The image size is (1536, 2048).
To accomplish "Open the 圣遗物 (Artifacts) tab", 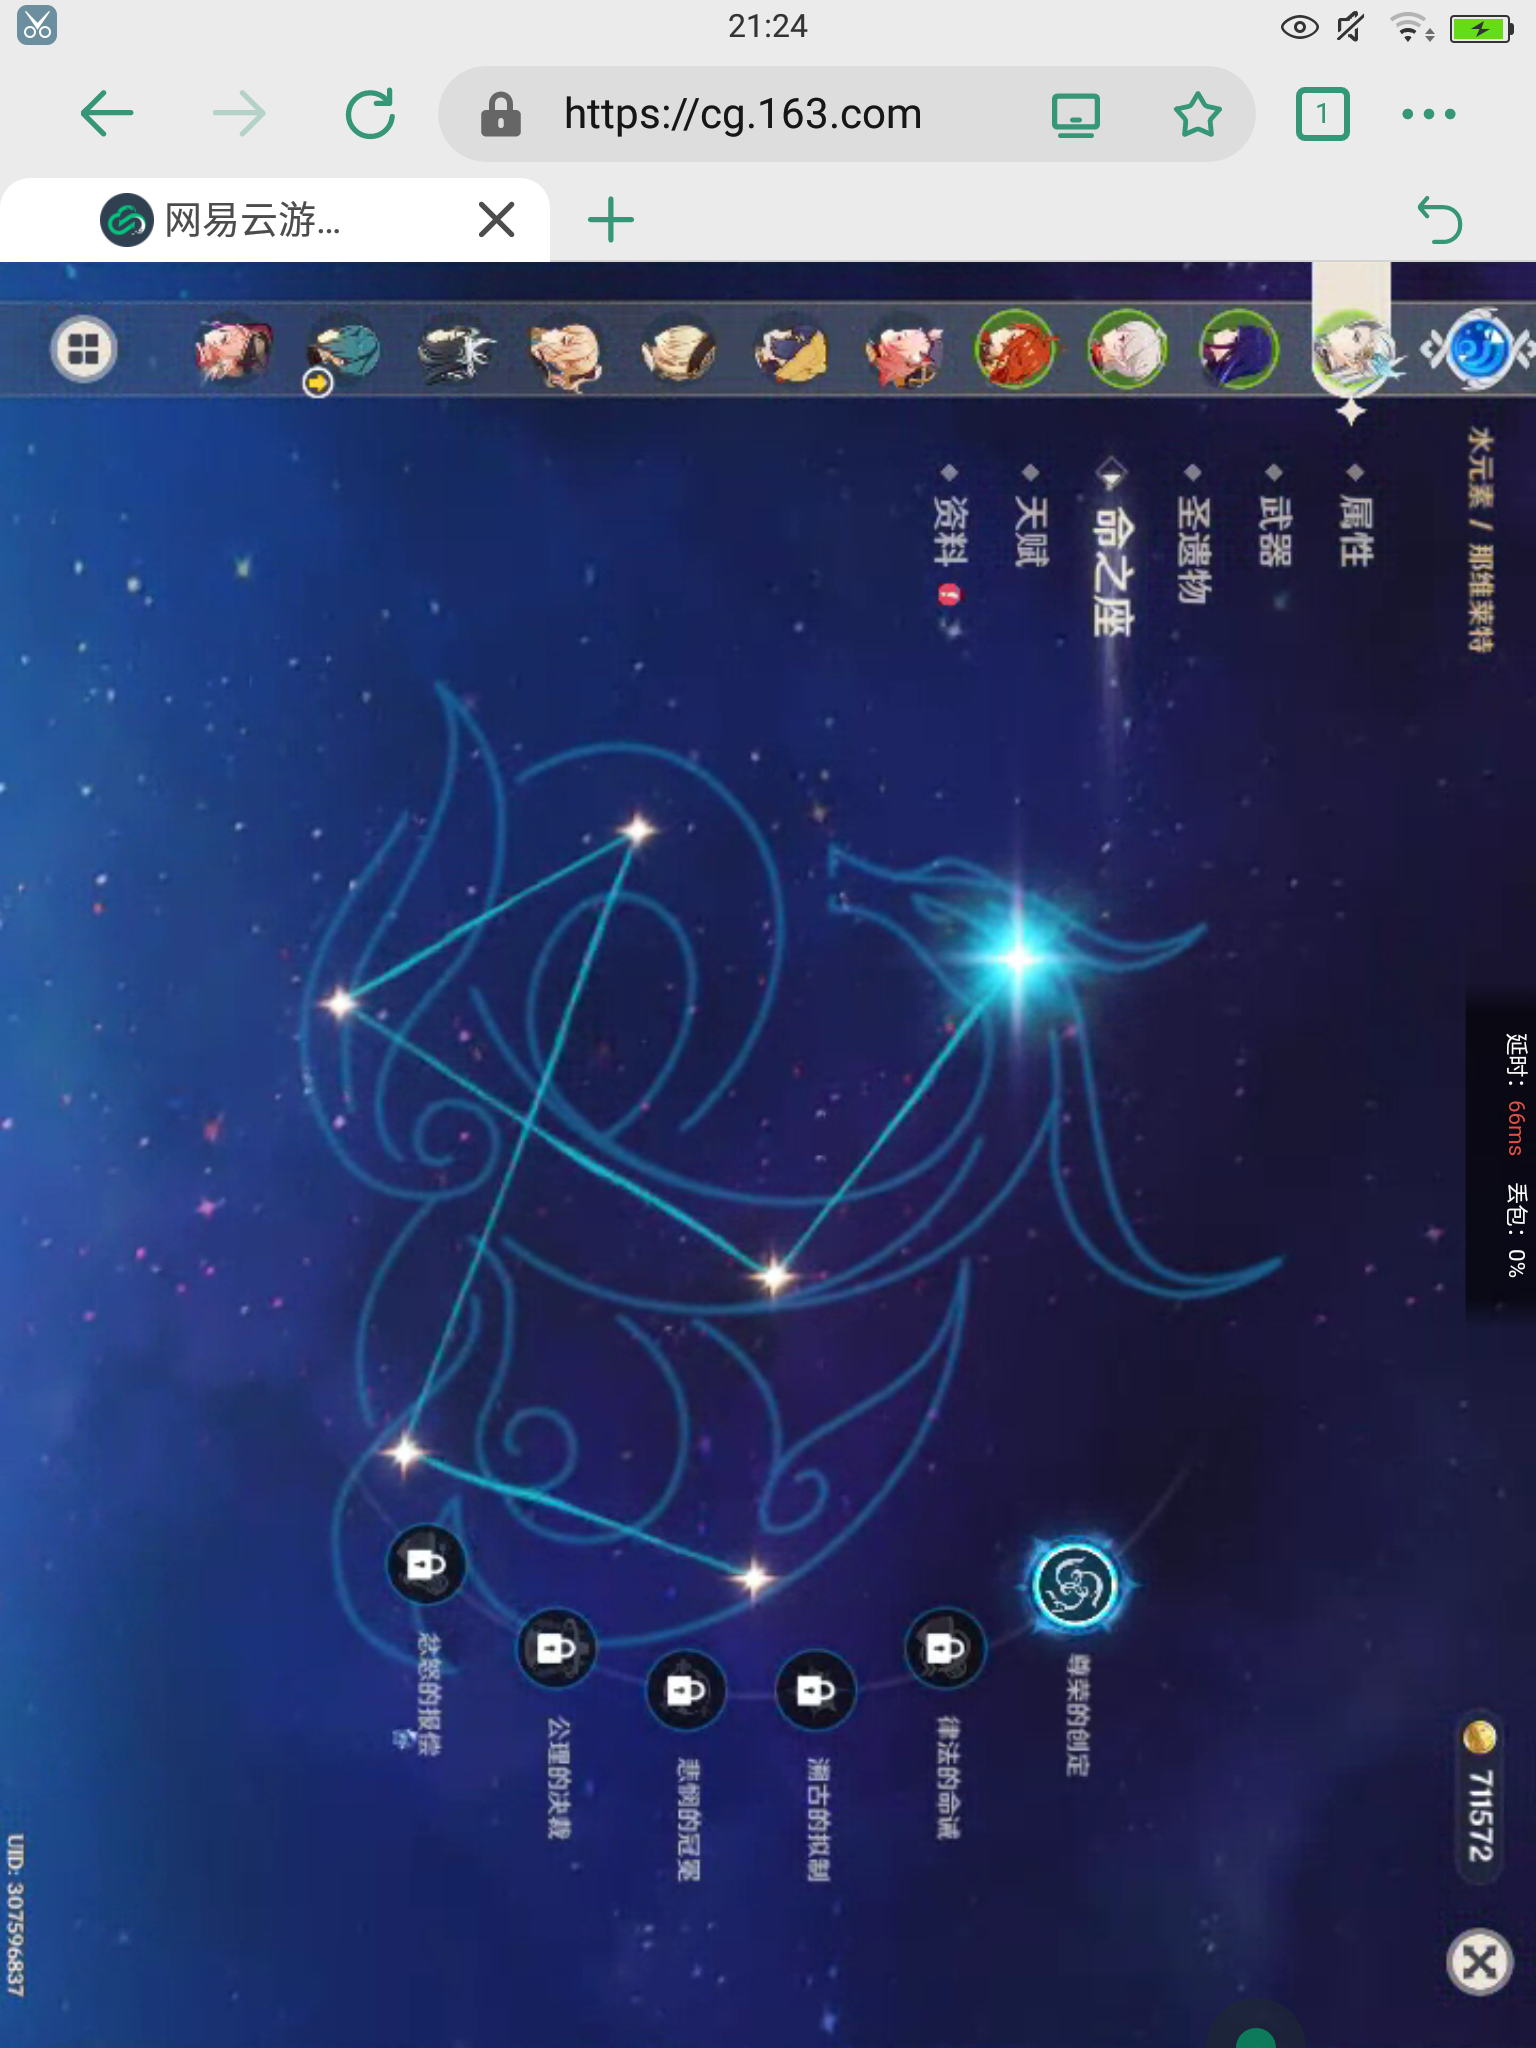I will click(1194, 550).
